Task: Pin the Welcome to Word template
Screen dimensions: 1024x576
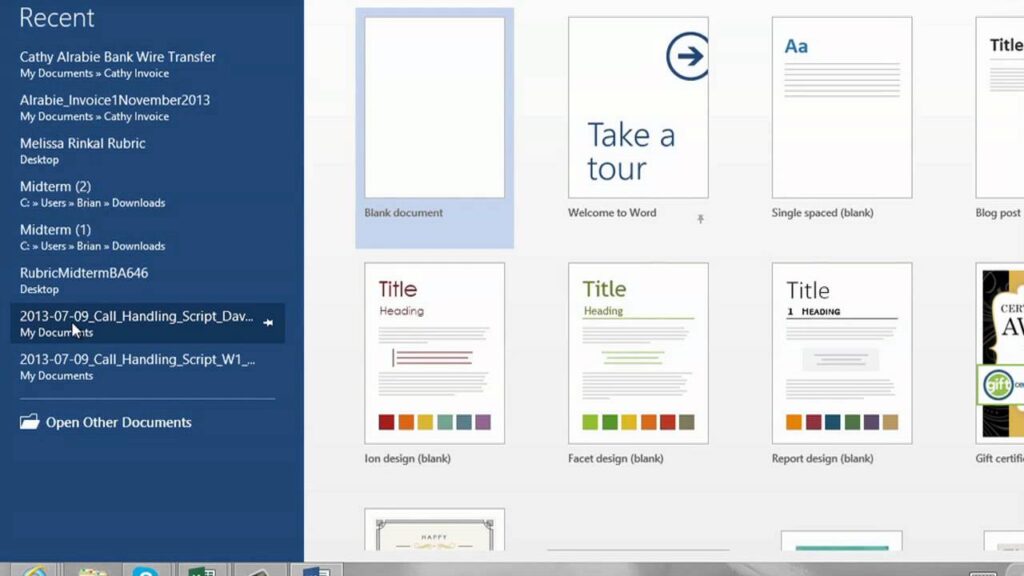Action: [700, 219]
